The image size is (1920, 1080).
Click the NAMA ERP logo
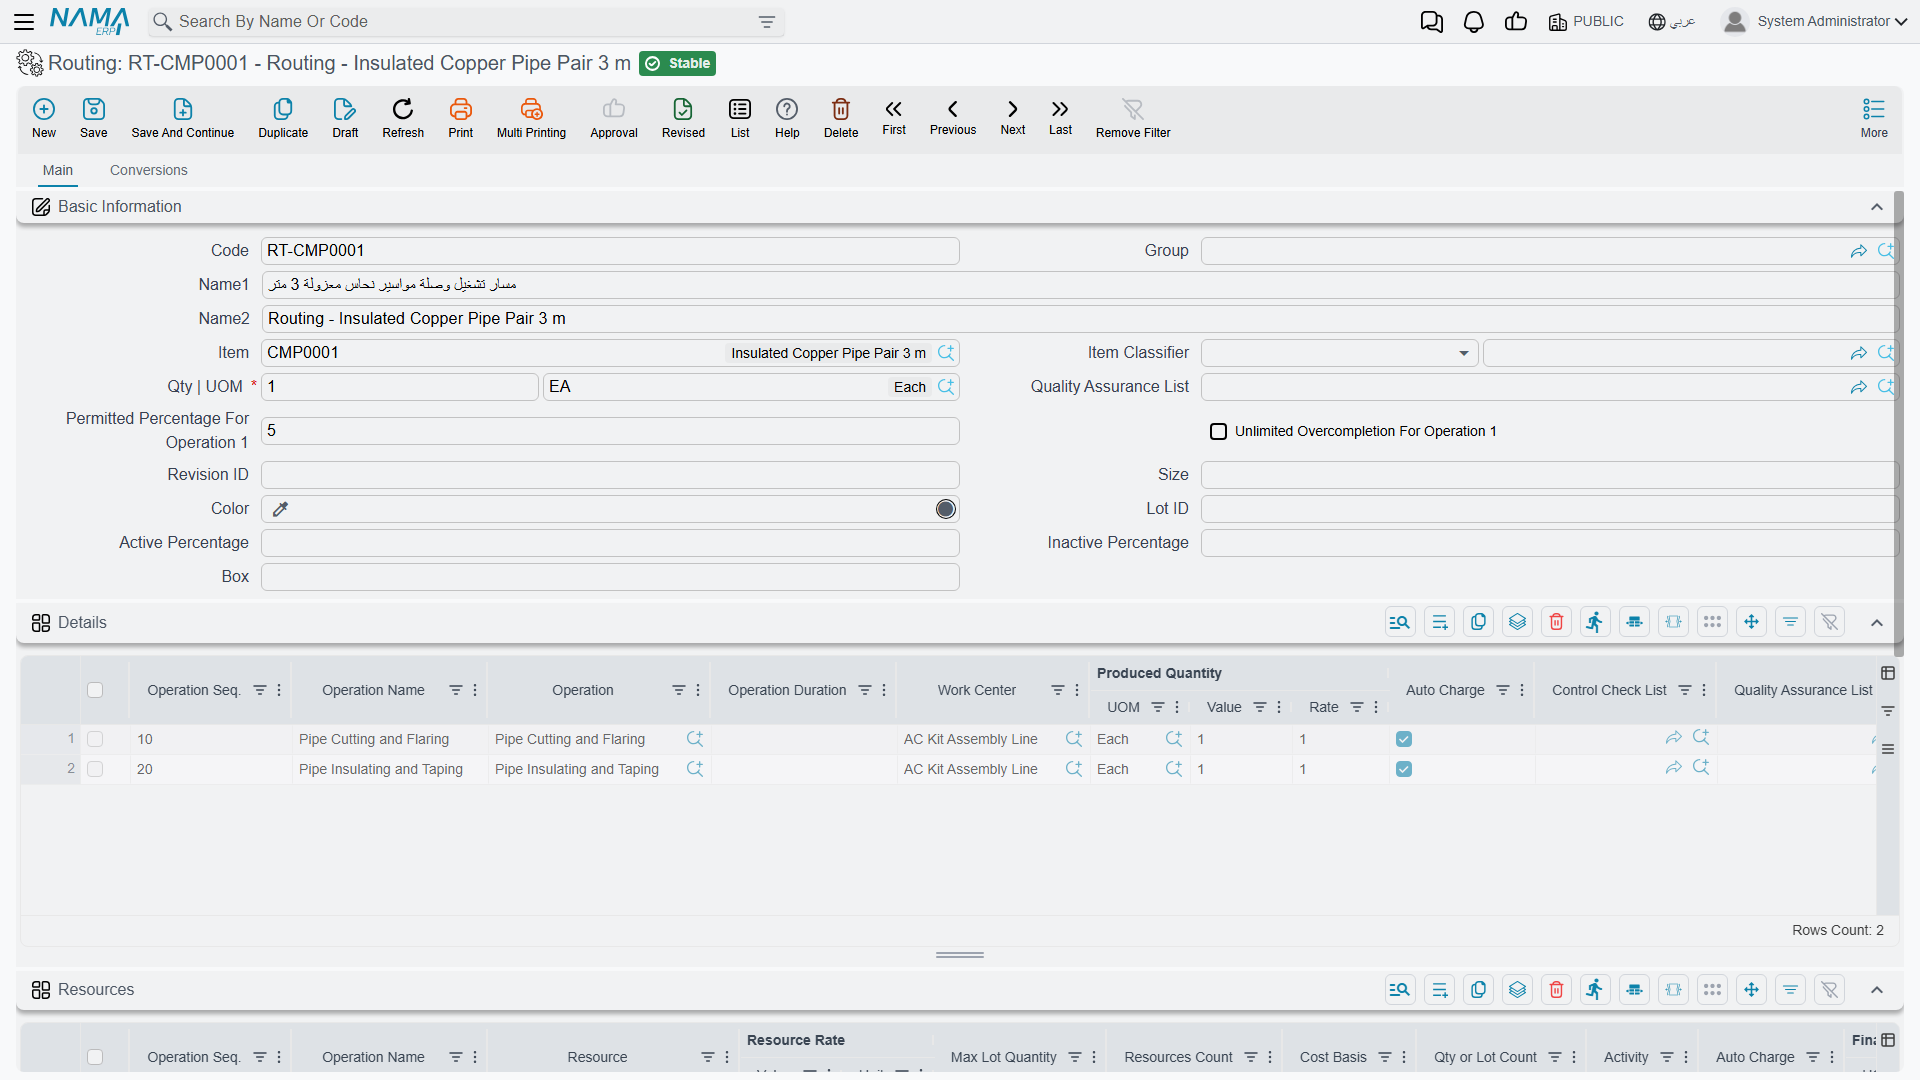[90, 21]
